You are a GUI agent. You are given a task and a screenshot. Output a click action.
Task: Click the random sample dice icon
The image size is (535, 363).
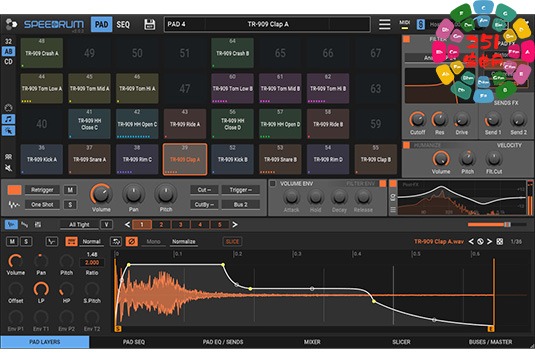(x=500, y=242)
